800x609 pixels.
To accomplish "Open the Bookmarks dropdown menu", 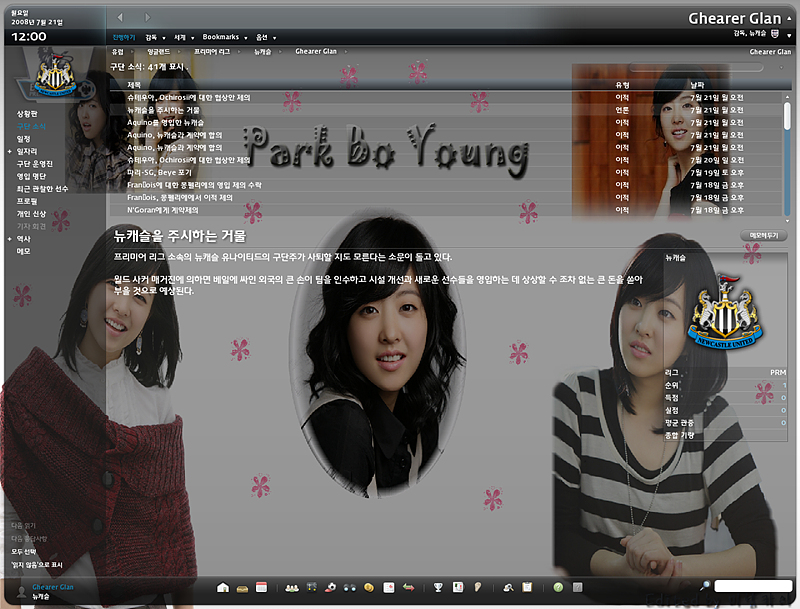I will pos(224,37).
